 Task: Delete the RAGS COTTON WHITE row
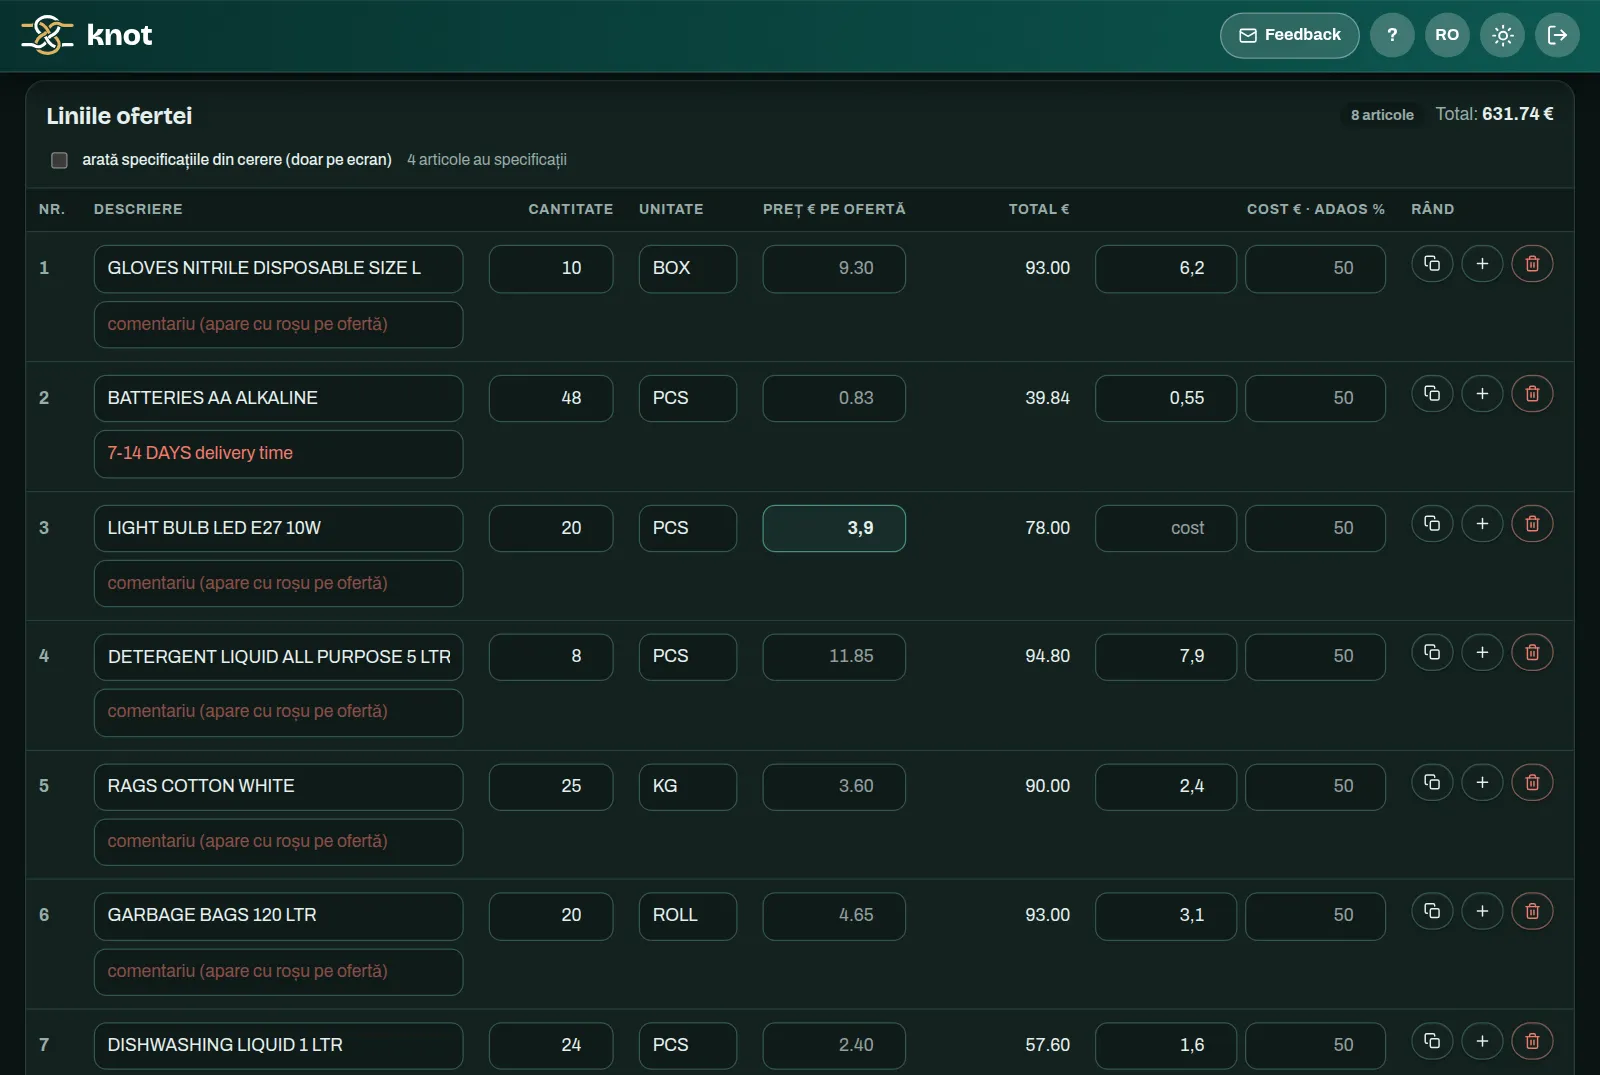[x=1532, y=782]
